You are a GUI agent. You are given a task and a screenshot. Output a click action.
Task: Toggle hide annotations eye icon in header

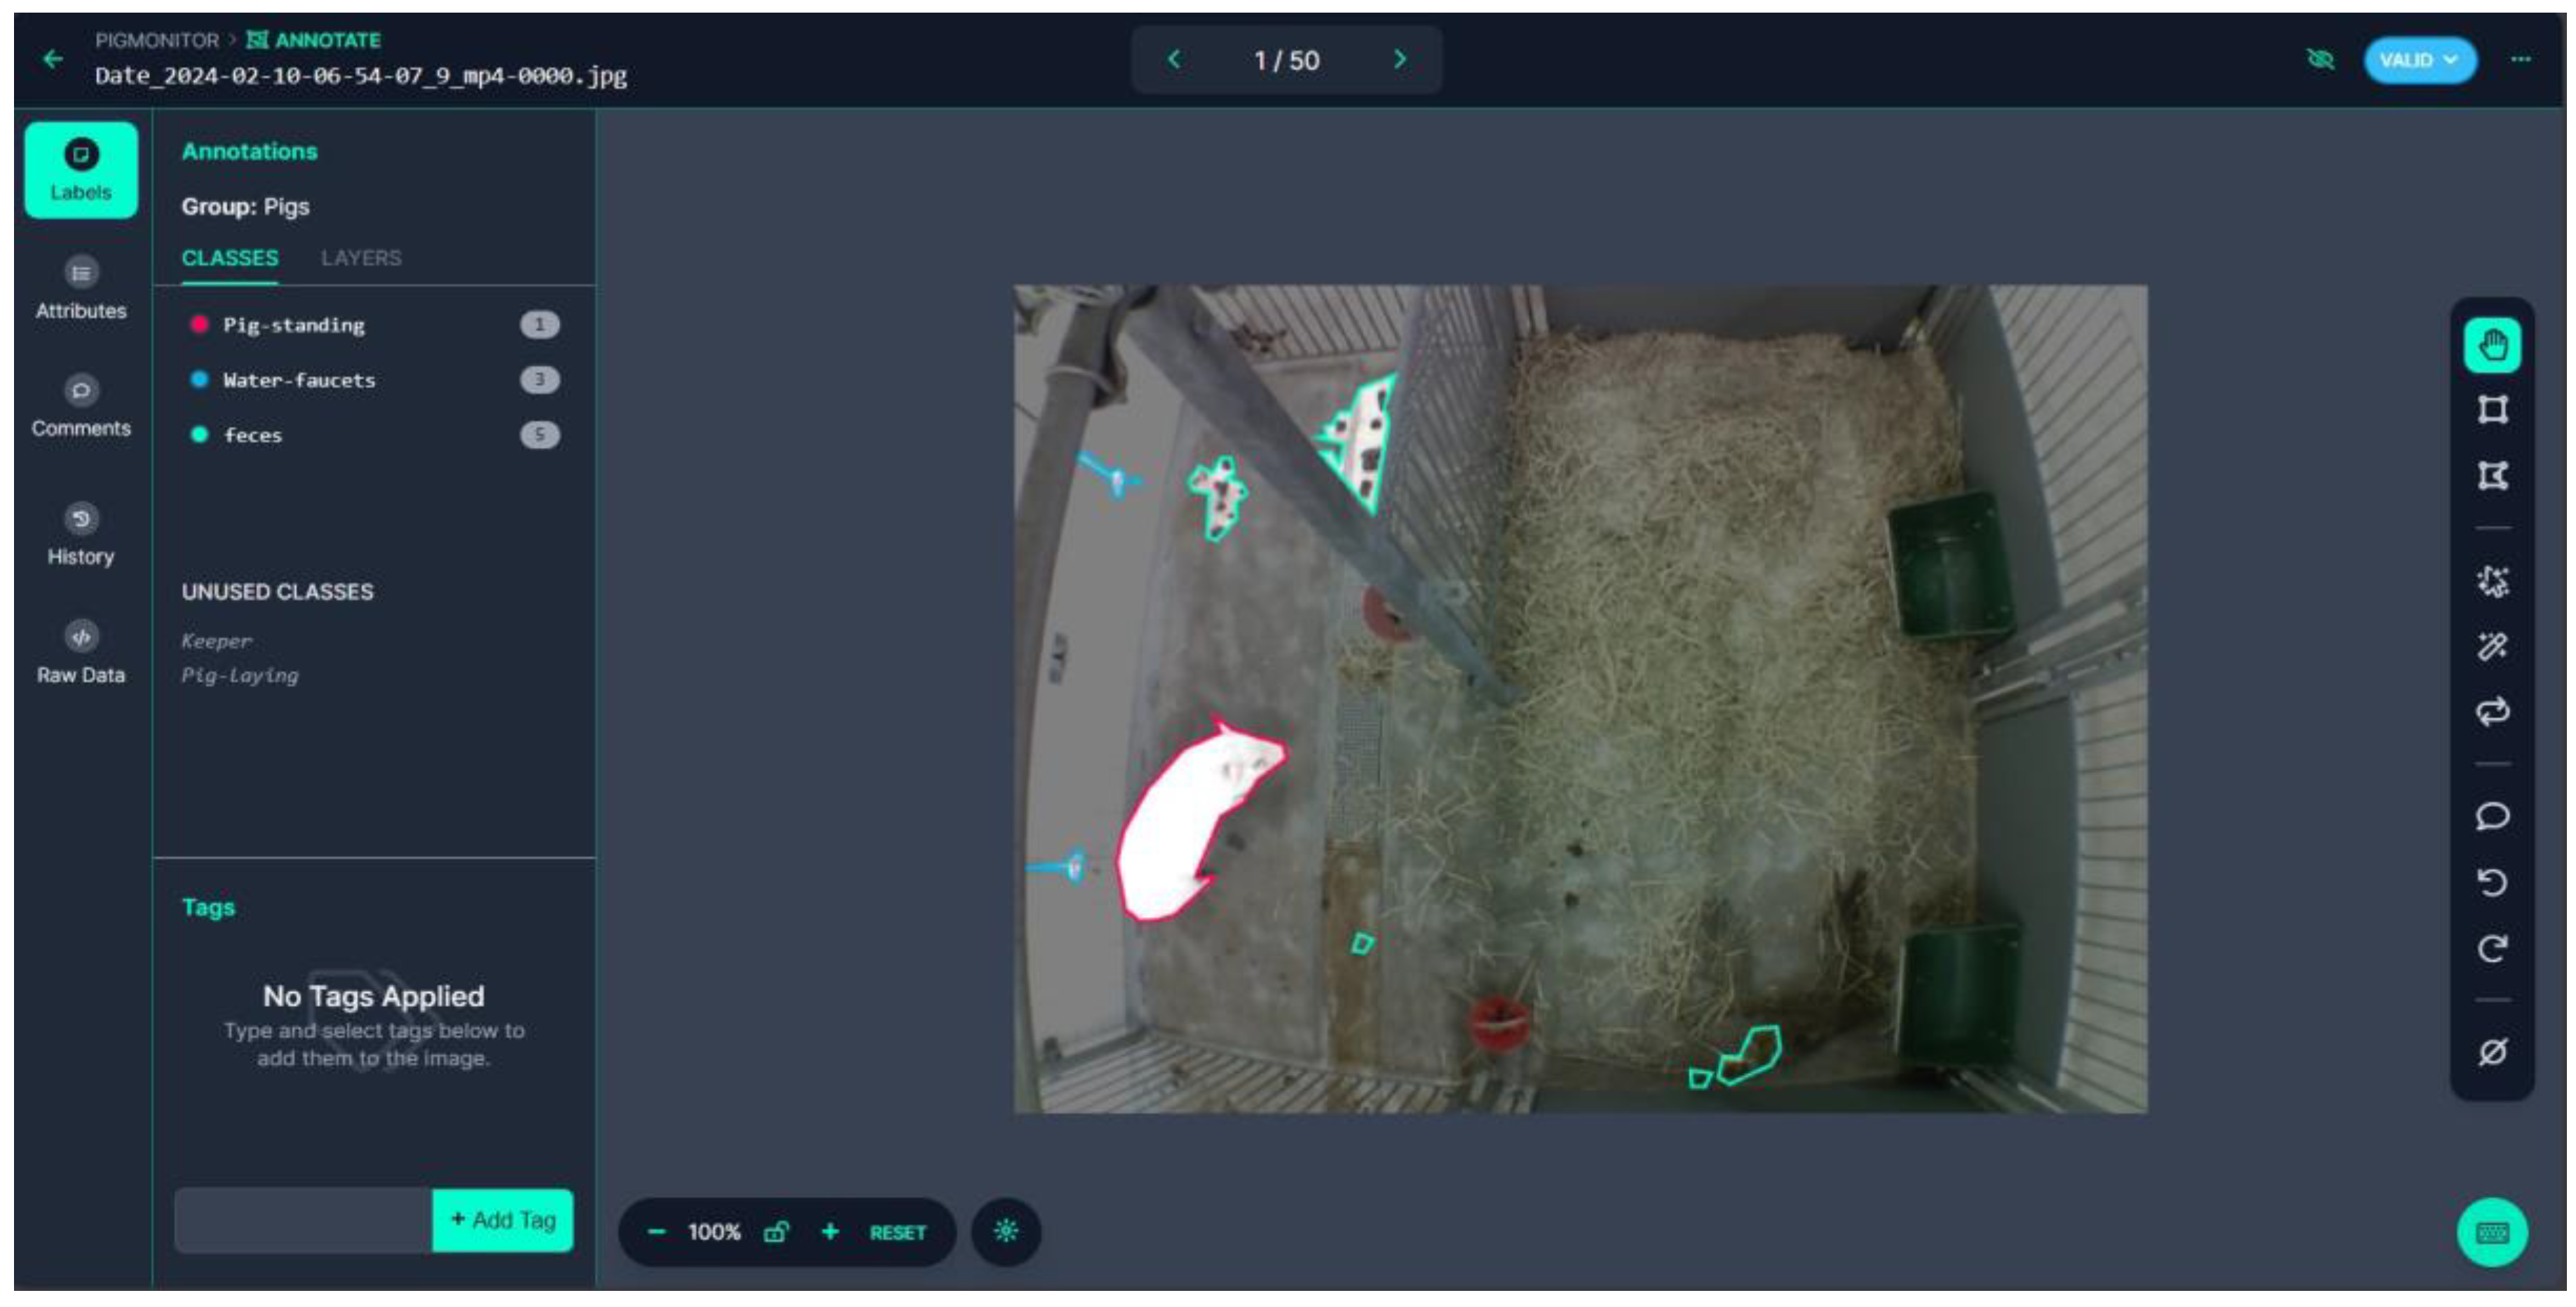[x=2320, y=60]
